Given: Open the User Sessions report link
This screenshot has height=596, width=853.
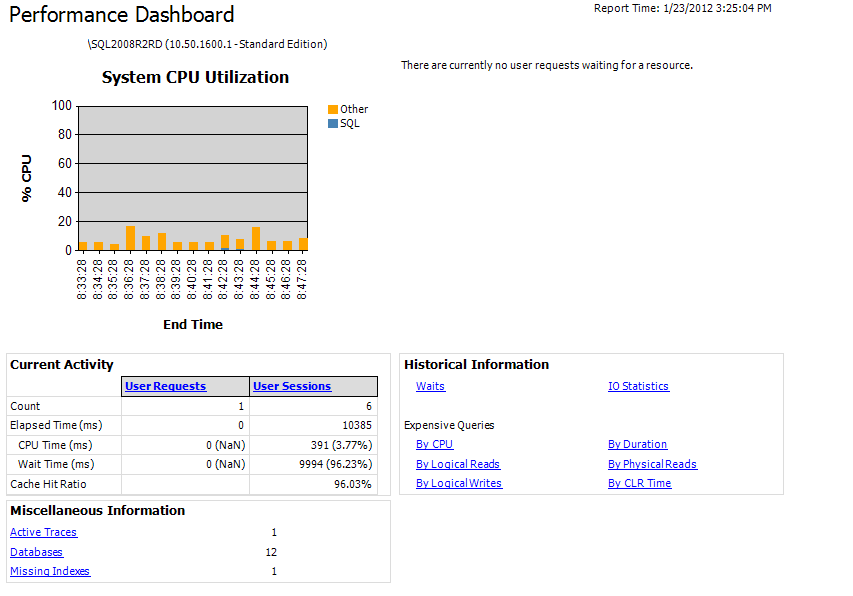Looking at the screenshot, I should pos(291,386).
